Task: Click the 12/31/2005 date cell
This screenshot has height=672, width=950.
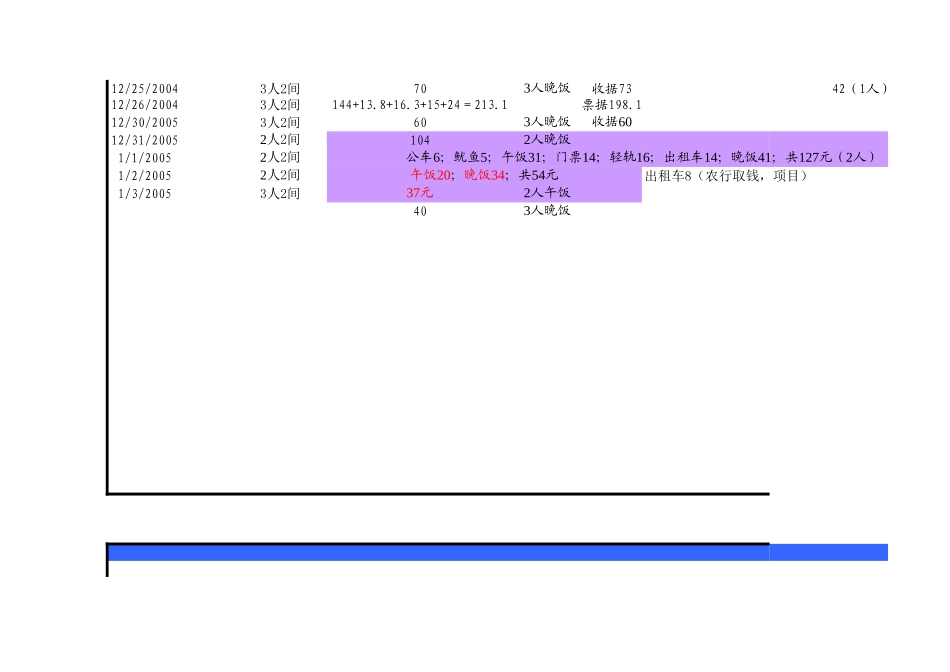Action: click(145, 140)
